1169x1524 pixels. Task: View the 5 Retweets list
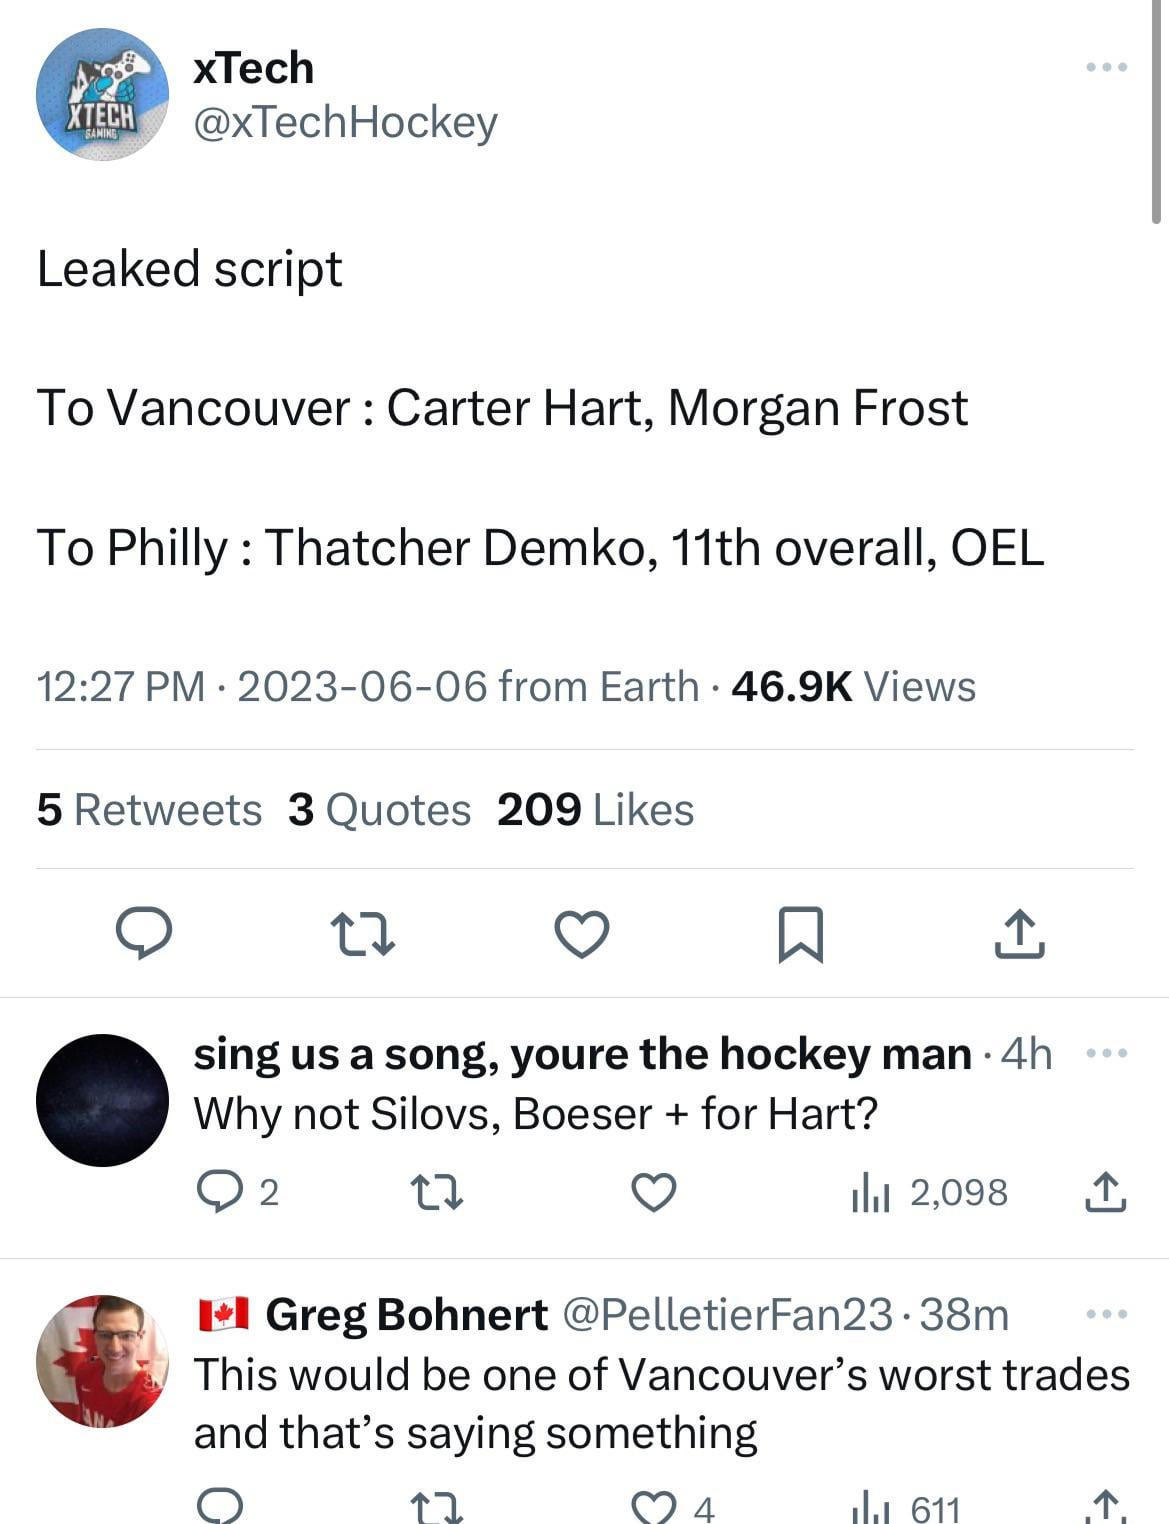[149, 810]
